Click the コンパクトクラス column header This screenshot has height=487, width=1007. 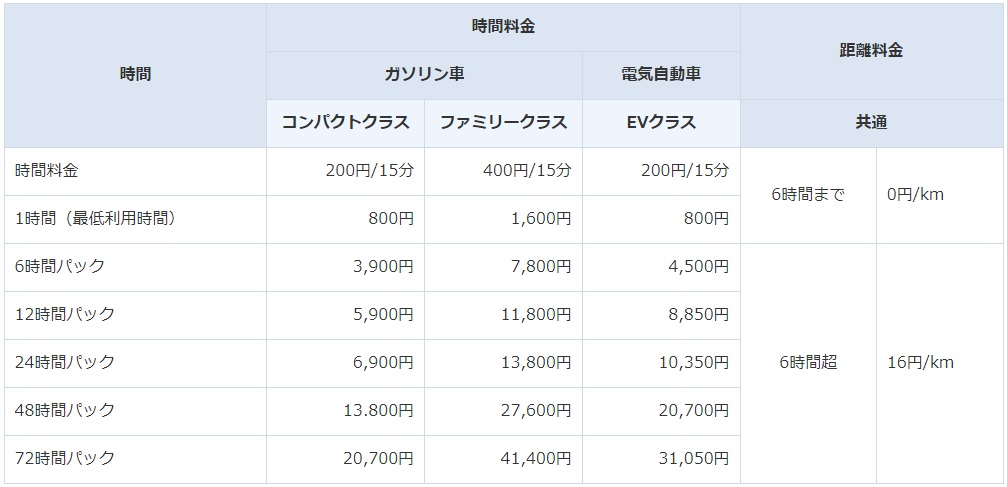tap(346, 123)
